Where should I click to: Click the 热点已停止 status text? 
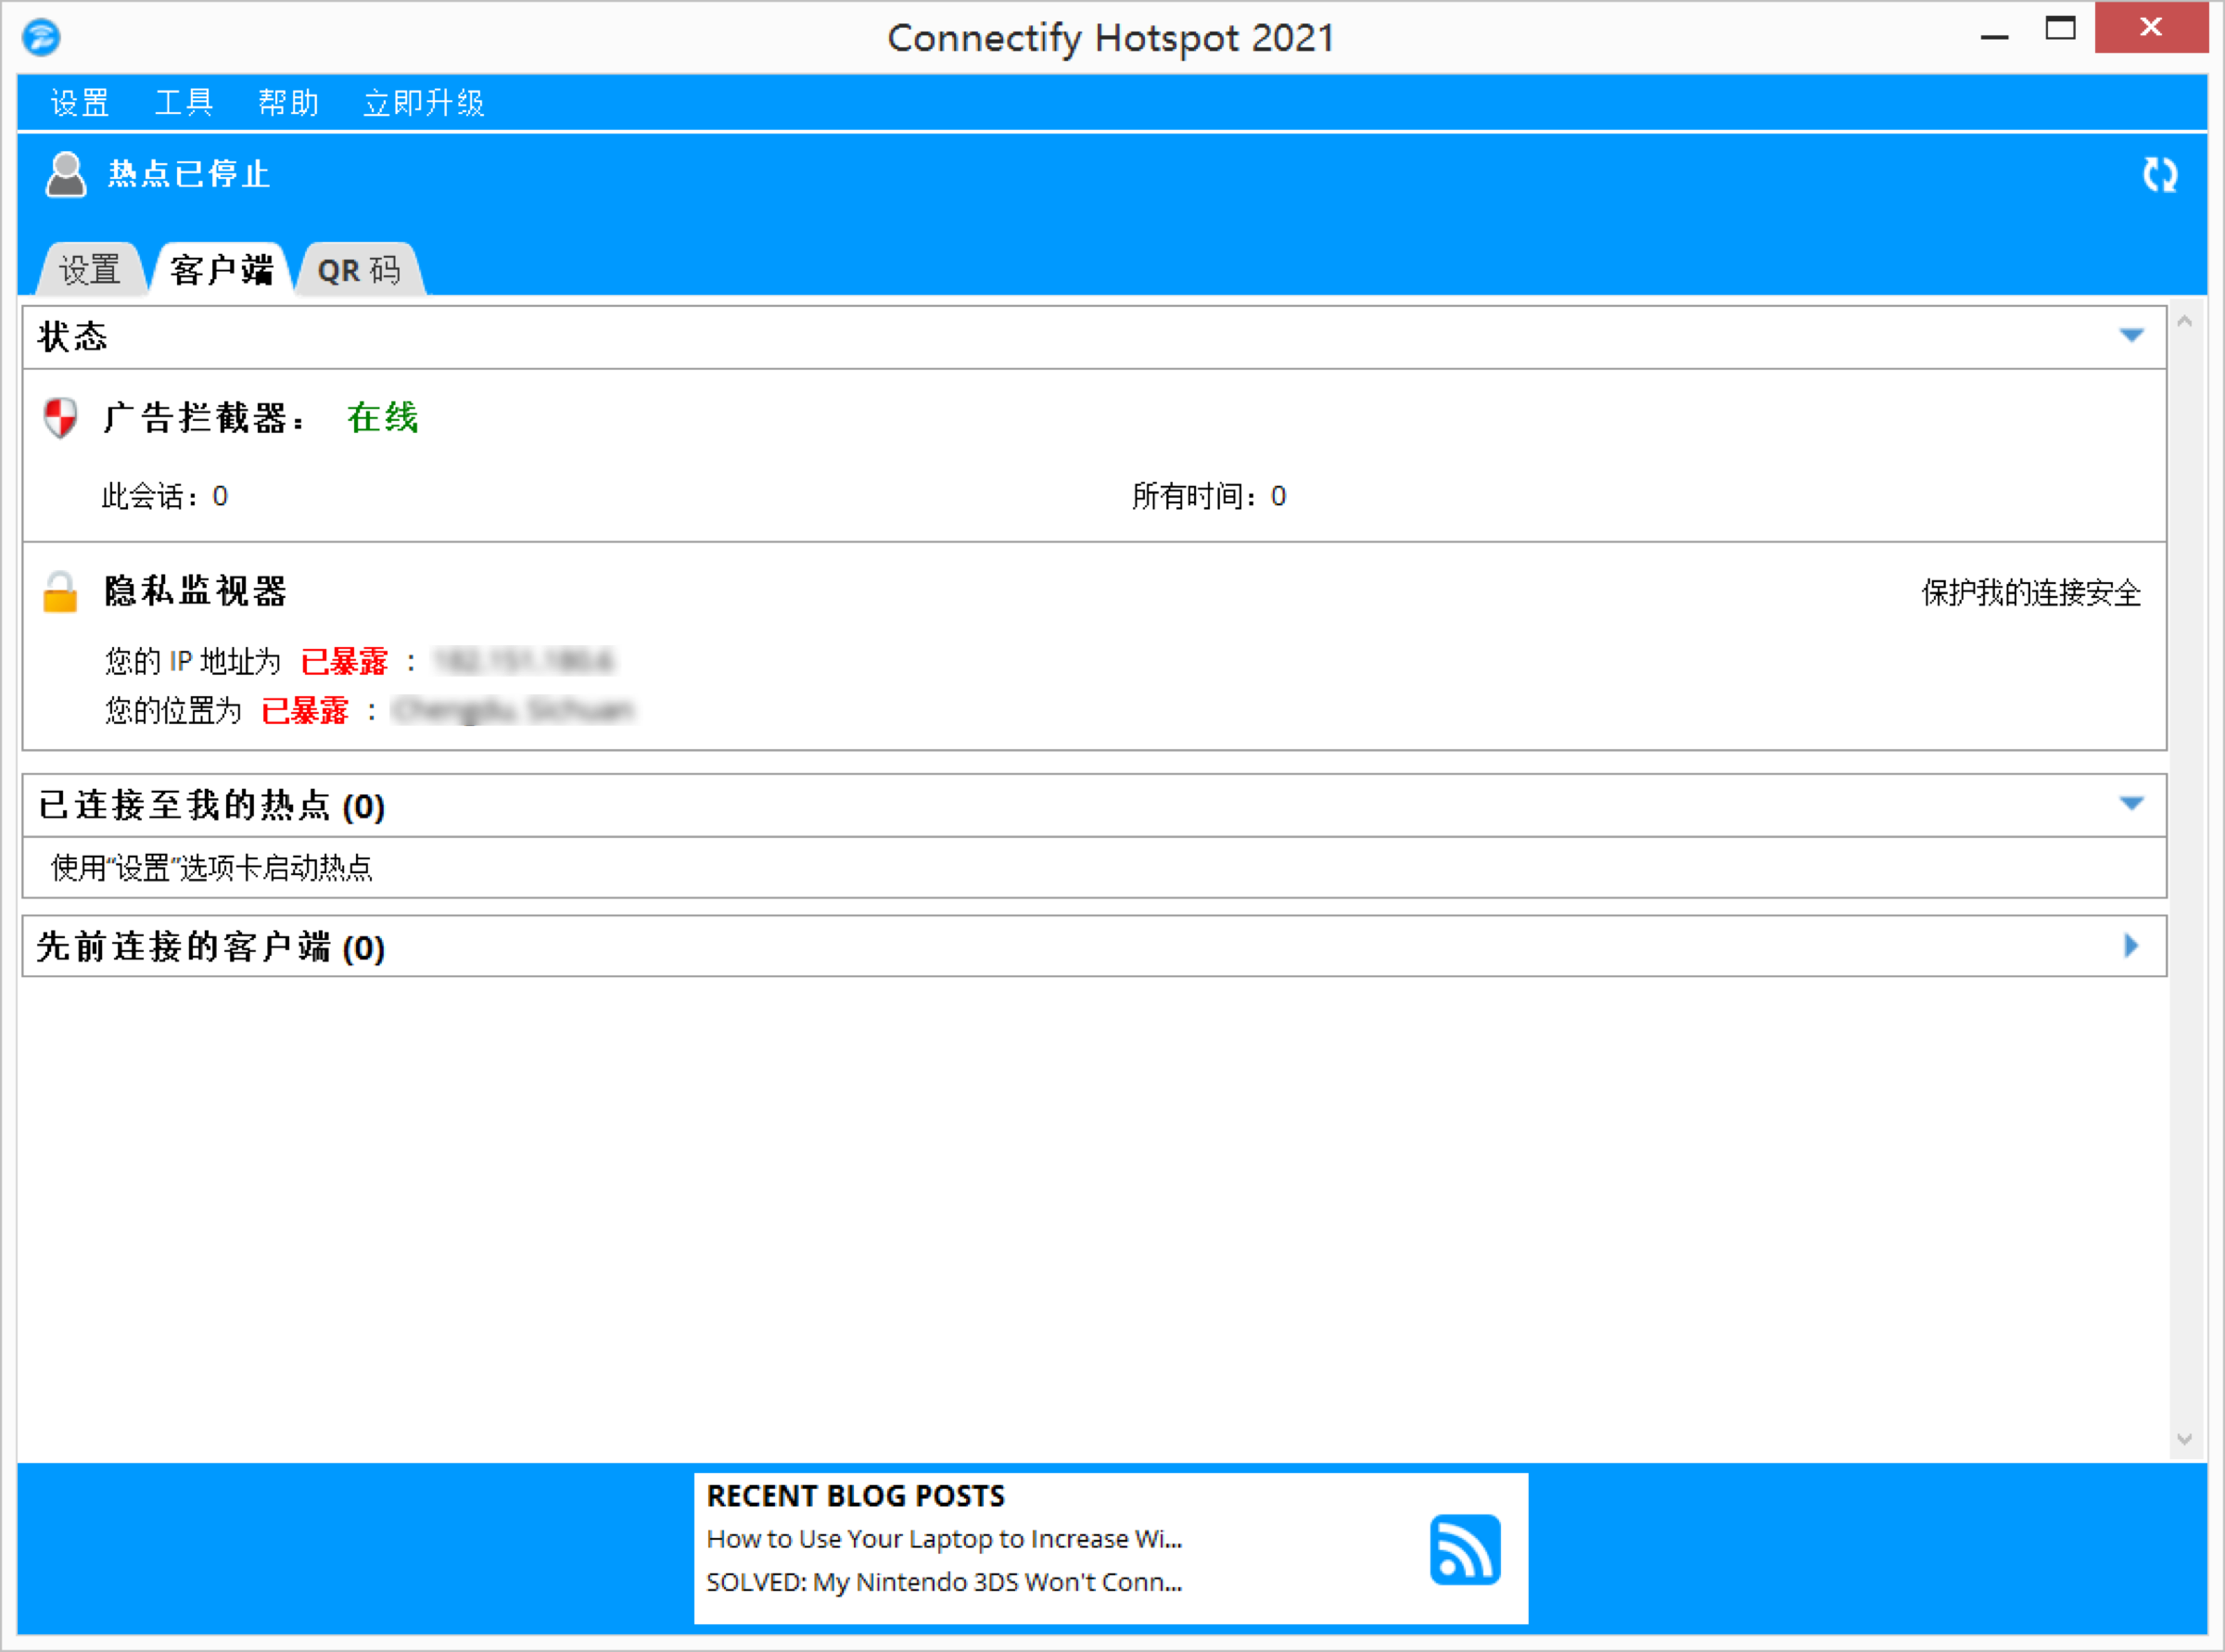coord(189,175)
